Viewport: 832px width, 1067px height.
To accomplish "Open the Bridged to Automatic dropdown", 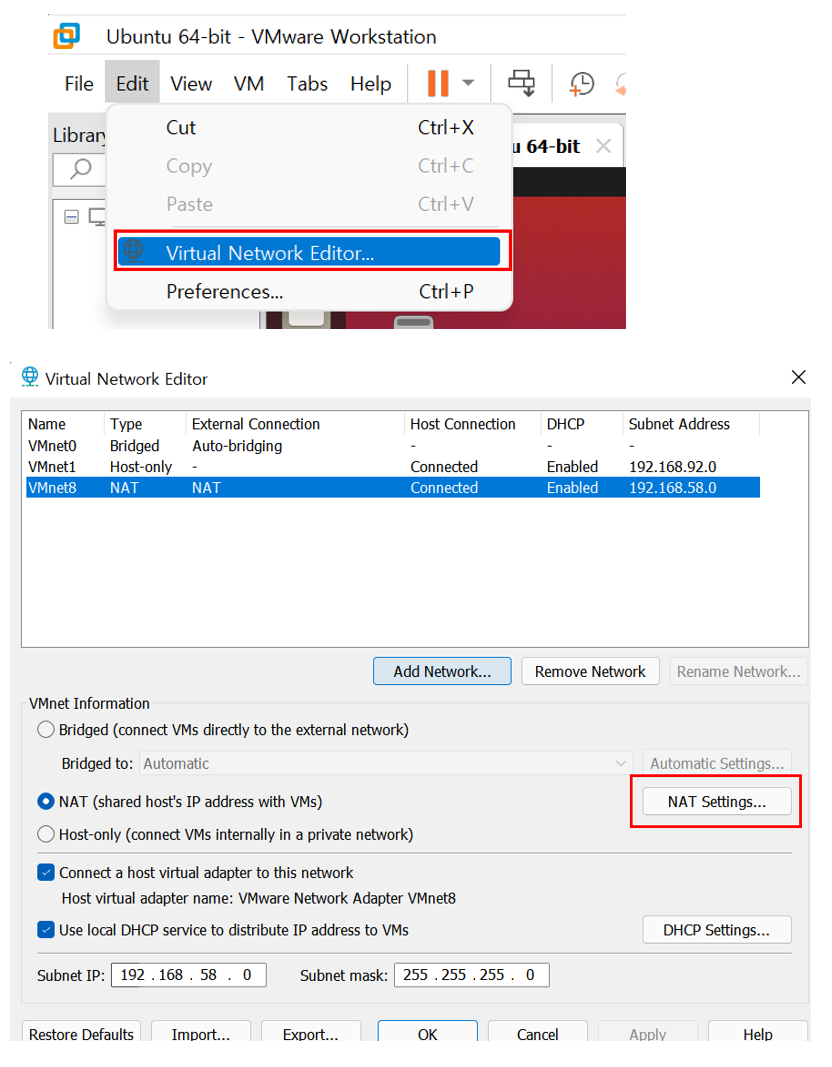I will [x=386, y=764].
